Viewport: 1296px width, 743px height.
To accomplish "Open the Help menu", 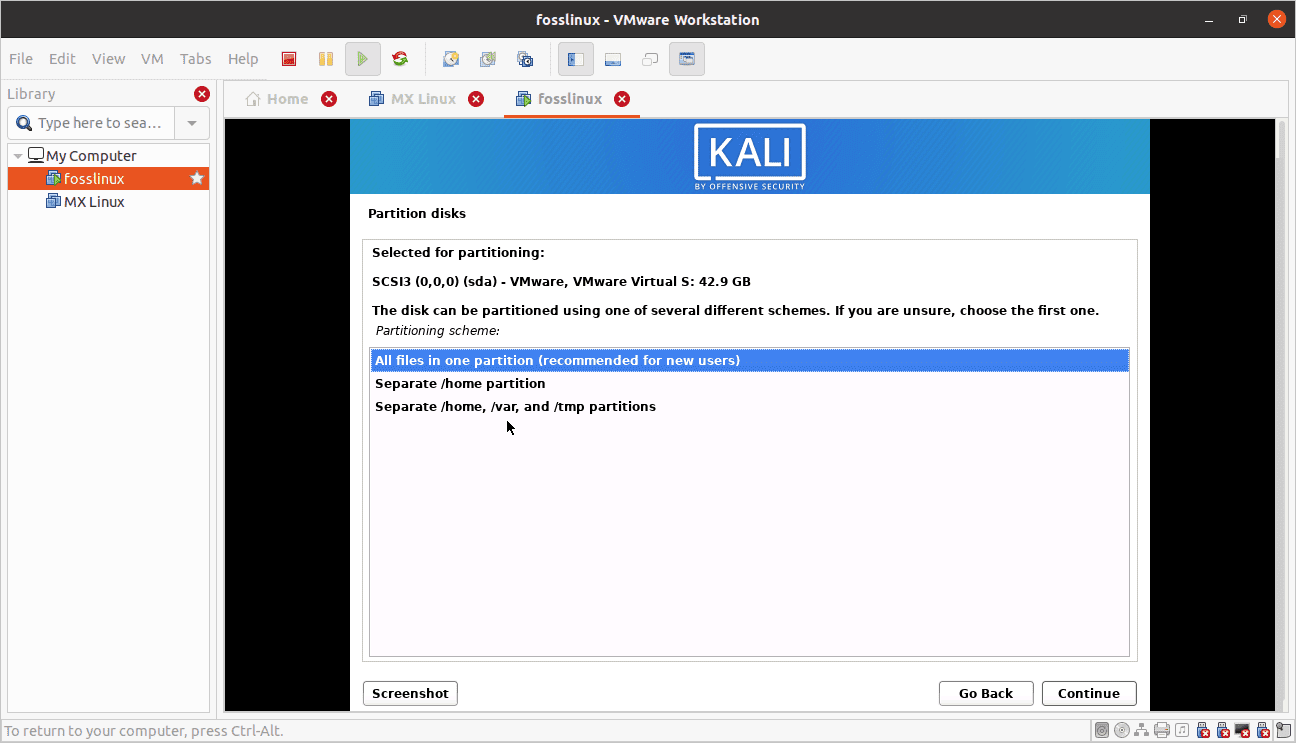I will point(243,59).
